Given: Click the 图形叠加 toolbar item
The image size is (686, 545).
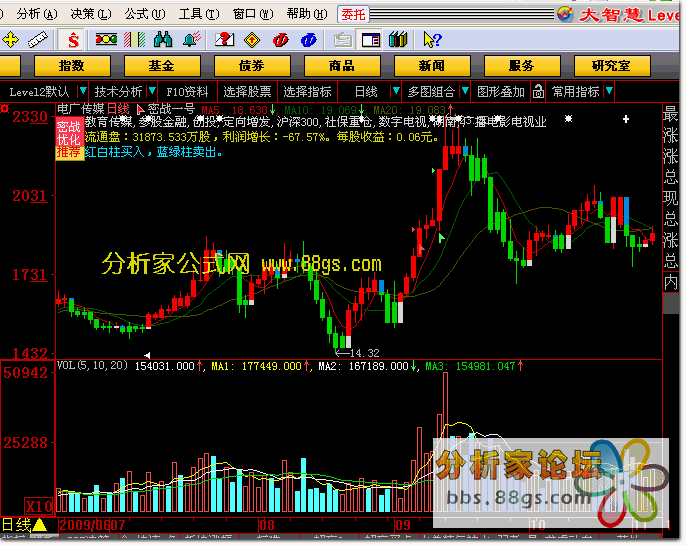Looking at the screenshot, I should (x=500, y=92).
